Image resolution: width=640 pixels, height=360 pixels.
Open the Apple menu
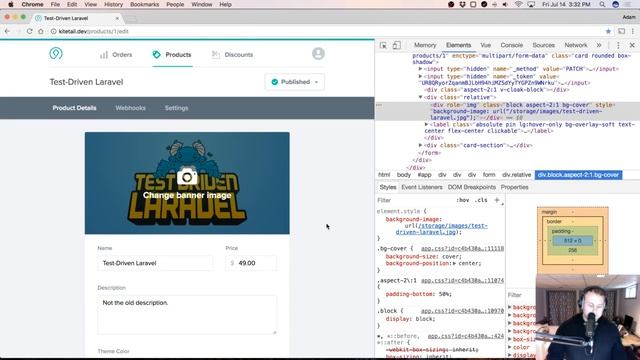click(11, 4)
